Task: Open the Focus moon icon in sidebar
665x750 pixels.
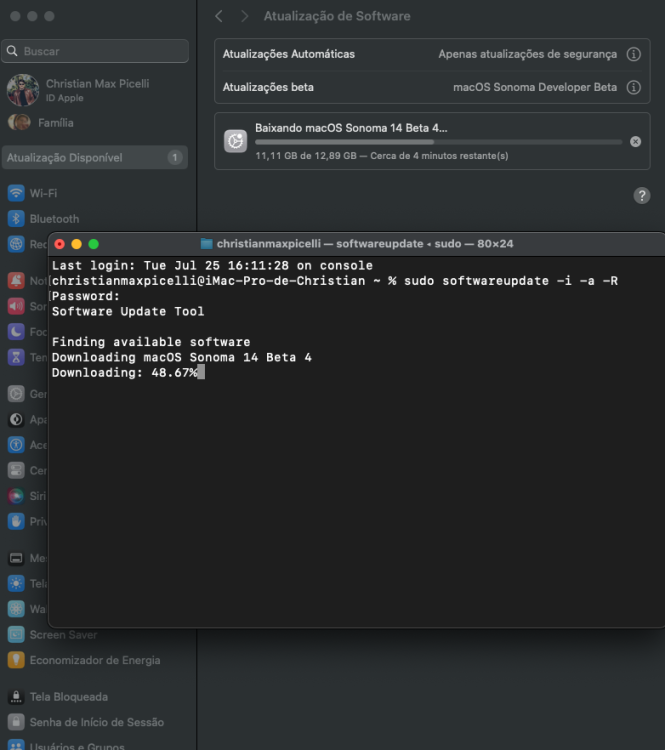Action: (x=16, y=331)
